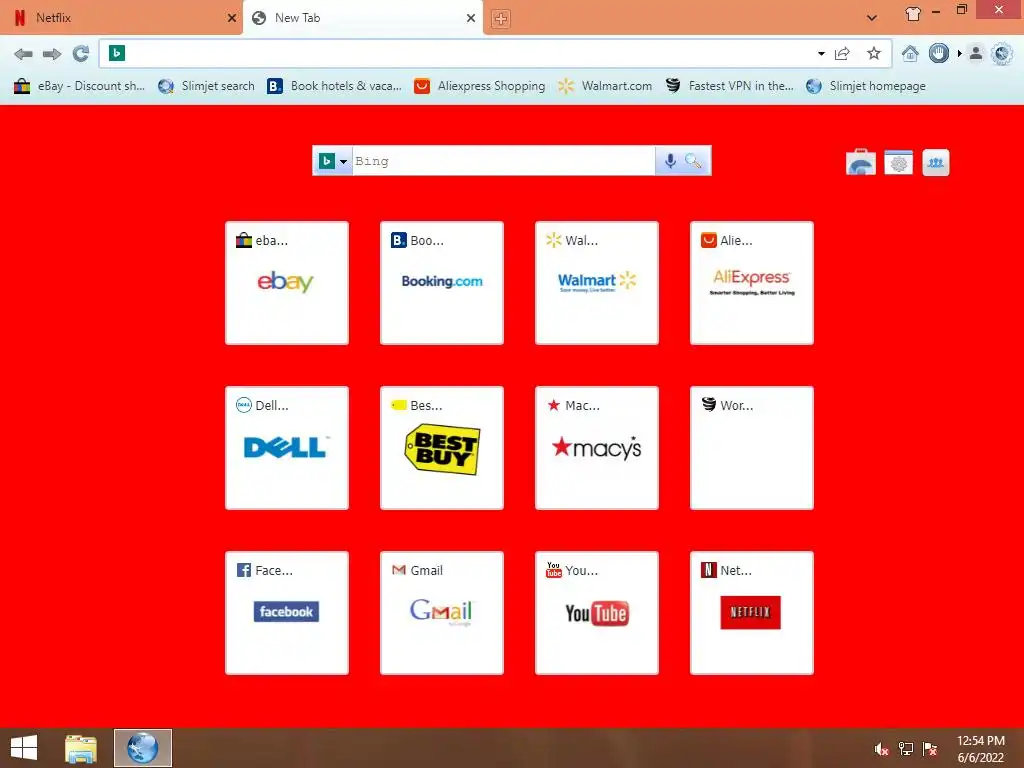
Task: Select the New Tab tab
Action: (x=362, y=18)
